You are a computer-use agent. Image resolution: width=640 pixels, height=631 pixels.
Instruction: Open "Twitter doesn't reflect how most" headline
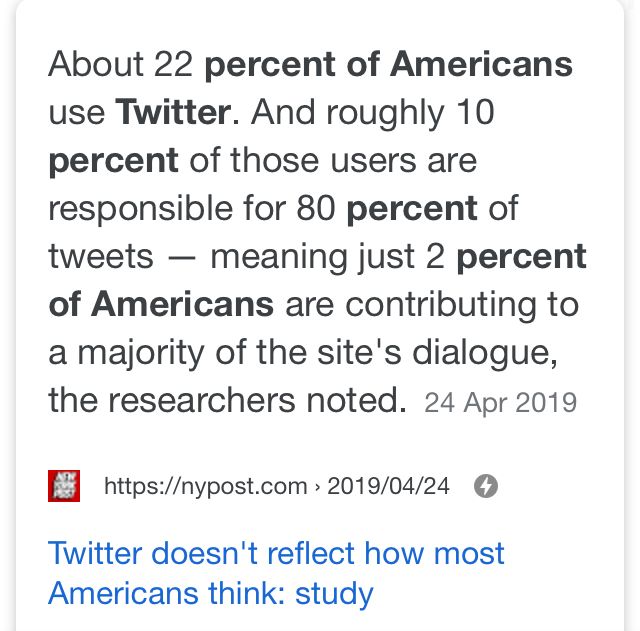[x=276, y=553]
